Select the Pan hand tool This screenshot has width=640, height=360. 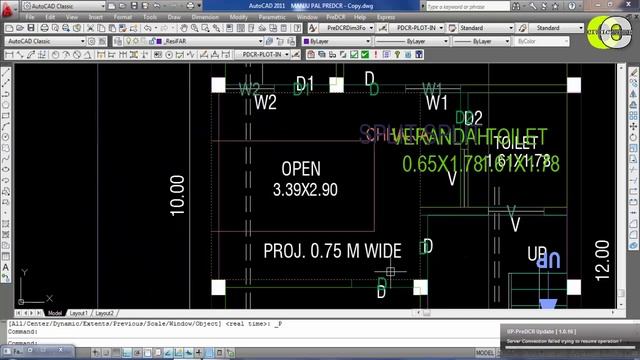pyautogui.click(x=184, y=28)
